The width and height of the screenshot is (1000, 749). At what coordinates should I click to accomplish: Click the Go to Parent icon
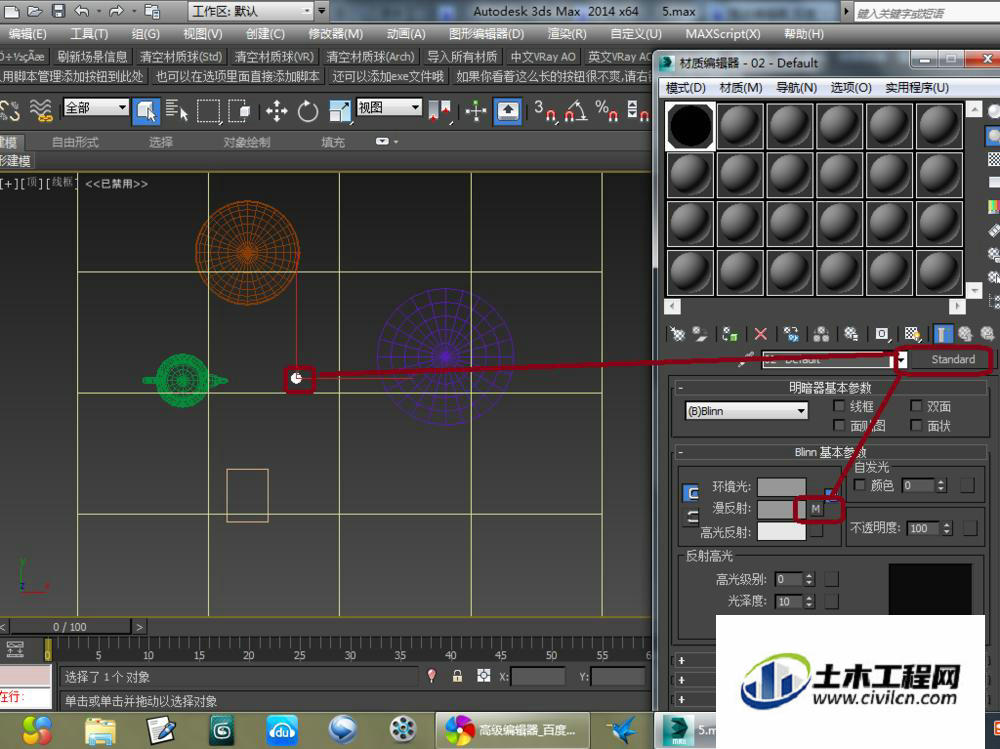click(966, 334)
